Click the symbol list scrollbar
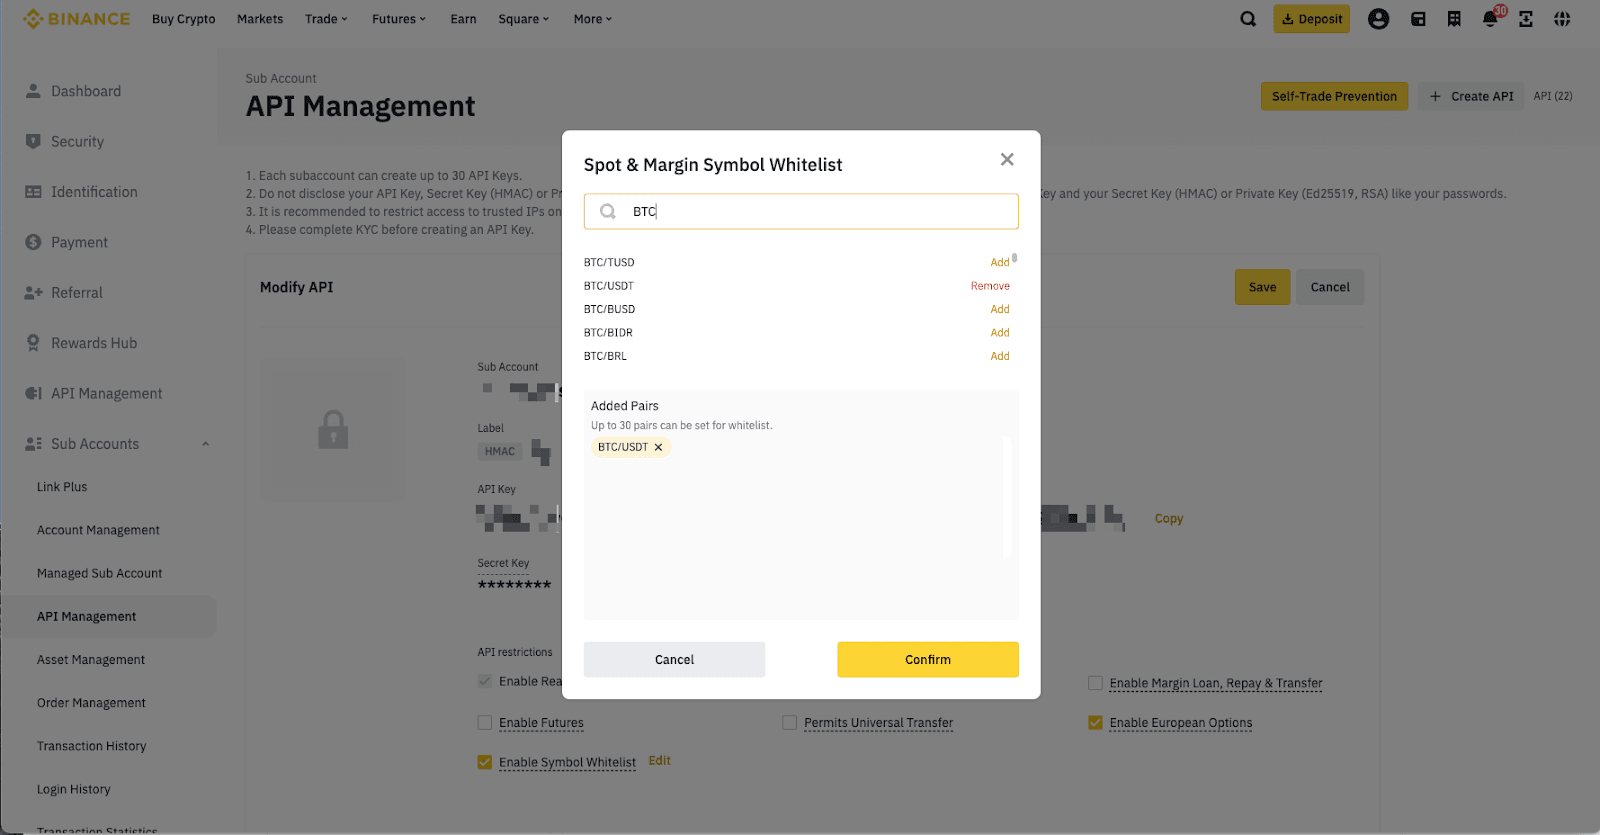This screenshot has height=835, width=1600. pos(1014,258)
